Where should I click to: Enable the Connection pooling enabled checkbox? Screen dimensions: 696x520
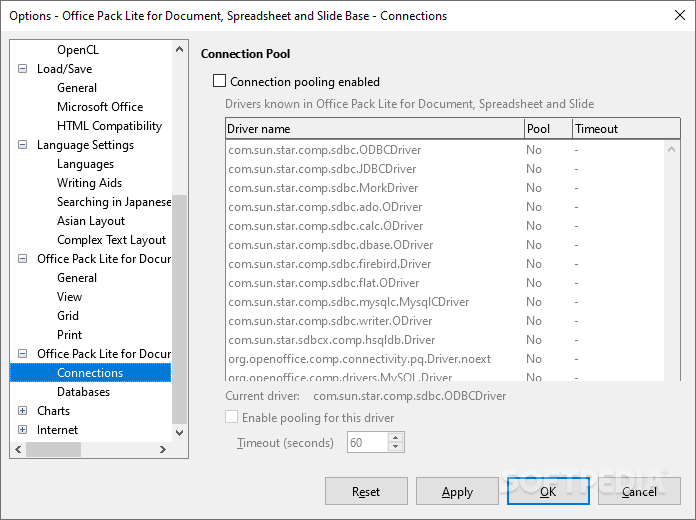(x=219, y=81)
